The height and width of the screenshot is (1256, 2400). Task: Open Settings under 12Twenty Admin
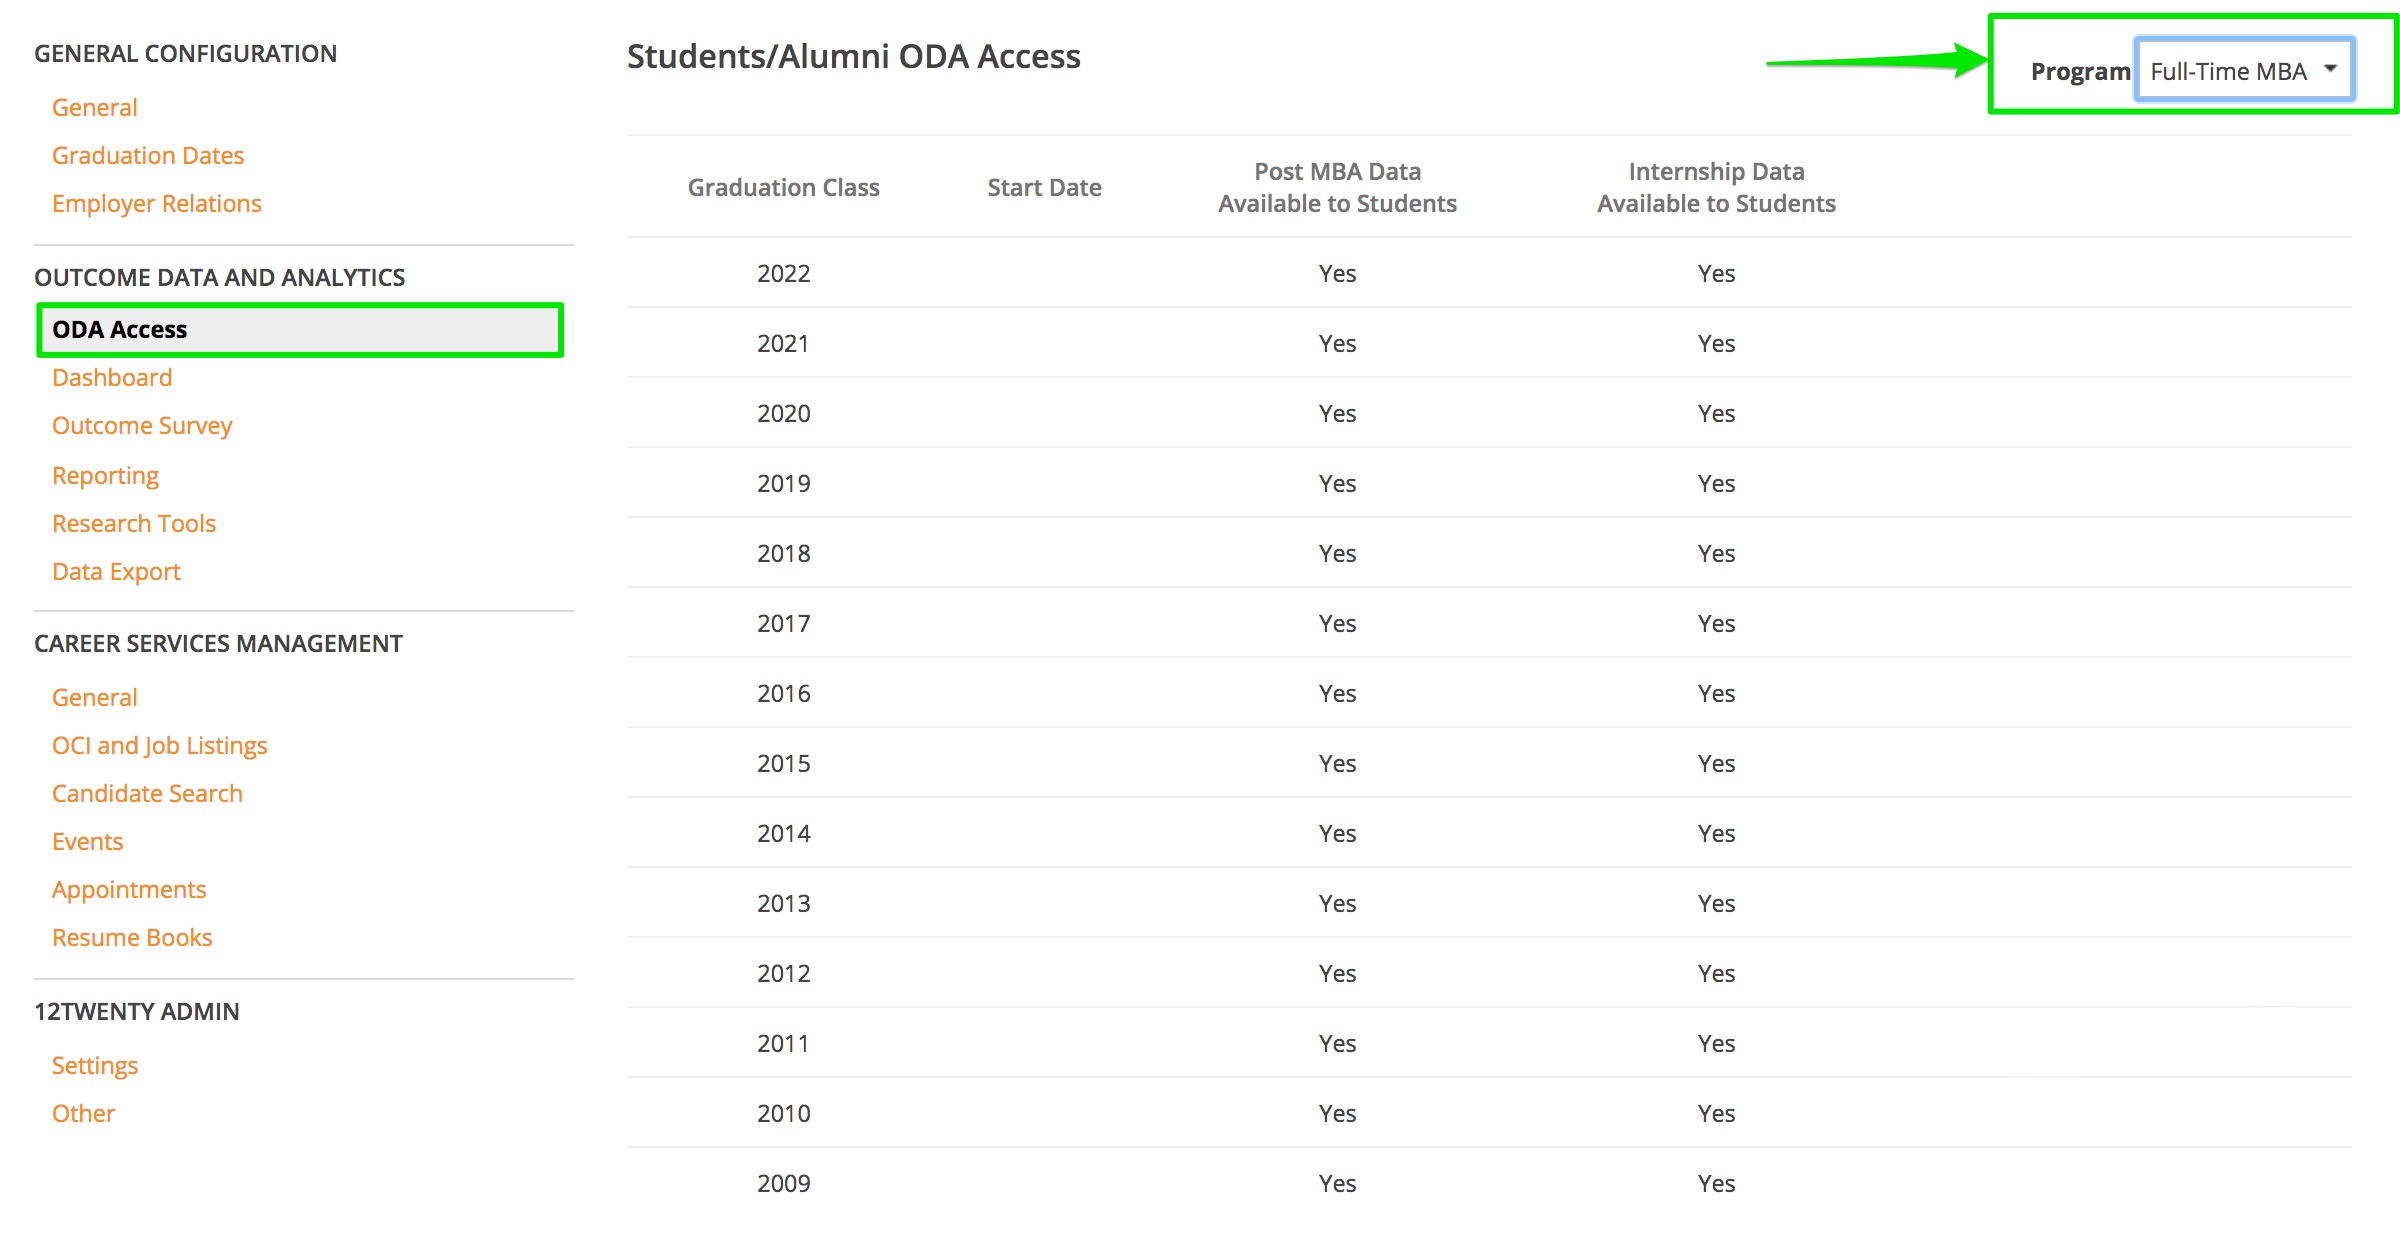(x=95, y=1066)
